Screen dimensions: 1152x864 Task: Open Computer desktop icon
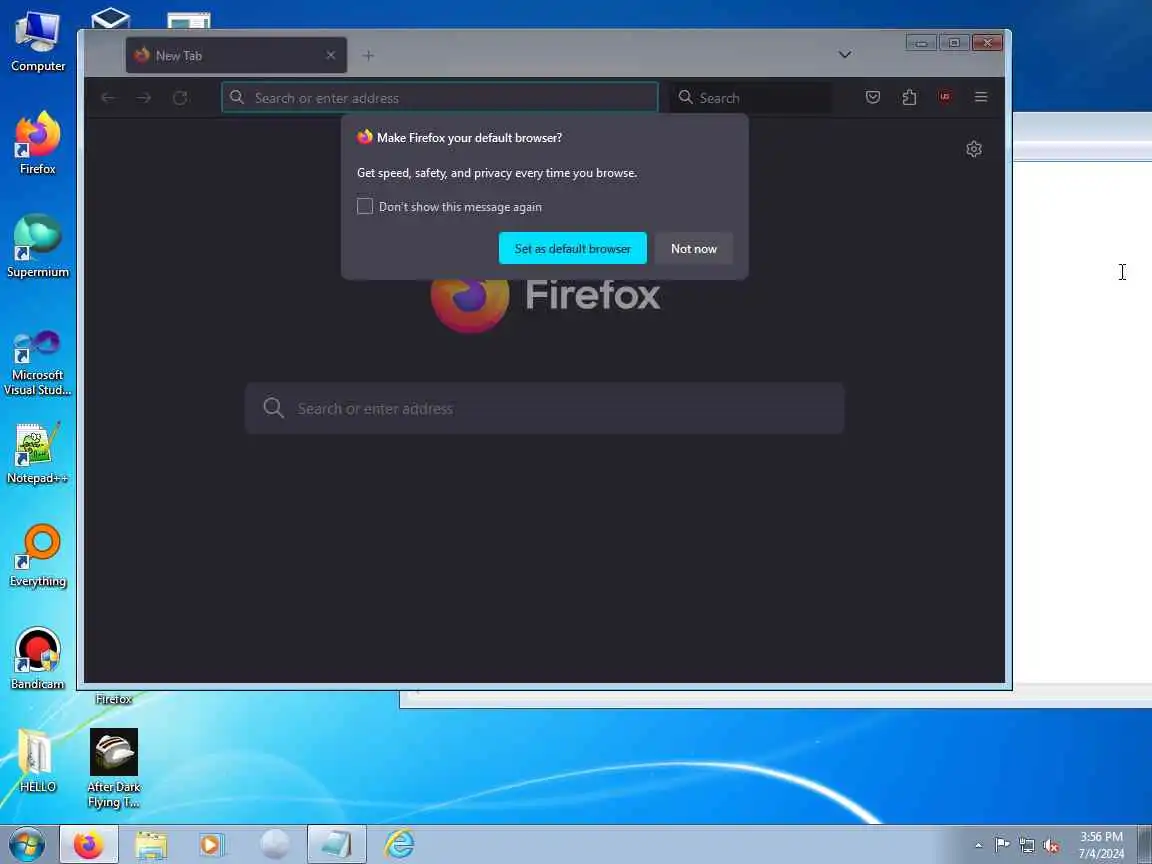[37, 42]
